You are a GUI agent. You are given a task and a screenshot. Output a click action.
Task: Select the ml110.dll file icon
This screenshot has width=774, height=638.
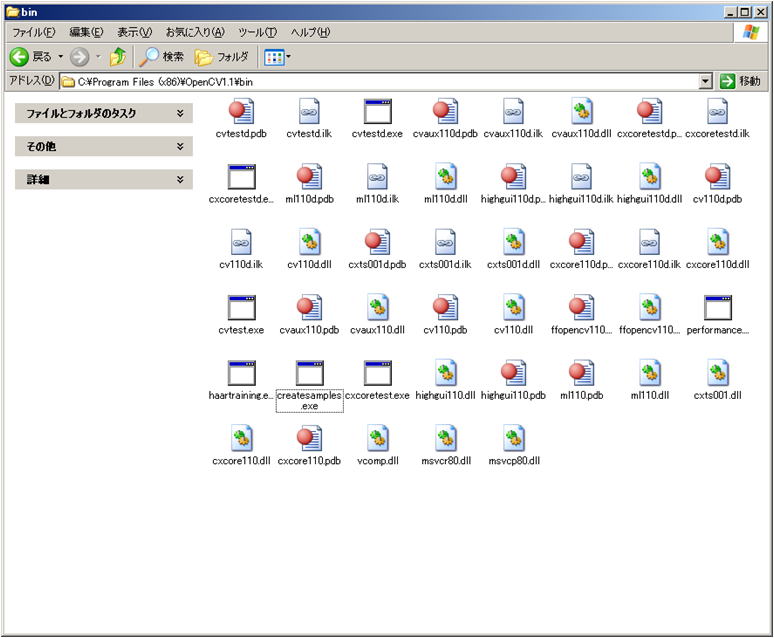[x=650, y=373]
